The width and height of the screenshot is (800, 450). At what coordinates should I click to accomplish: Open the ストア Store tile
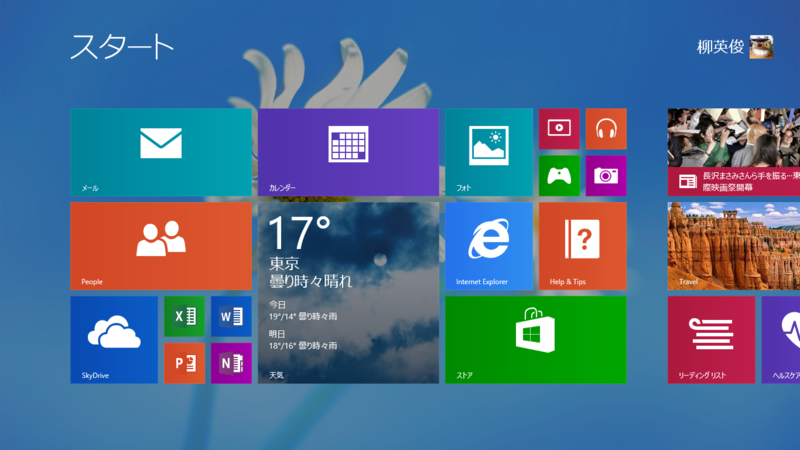click(x=536, y=340)
